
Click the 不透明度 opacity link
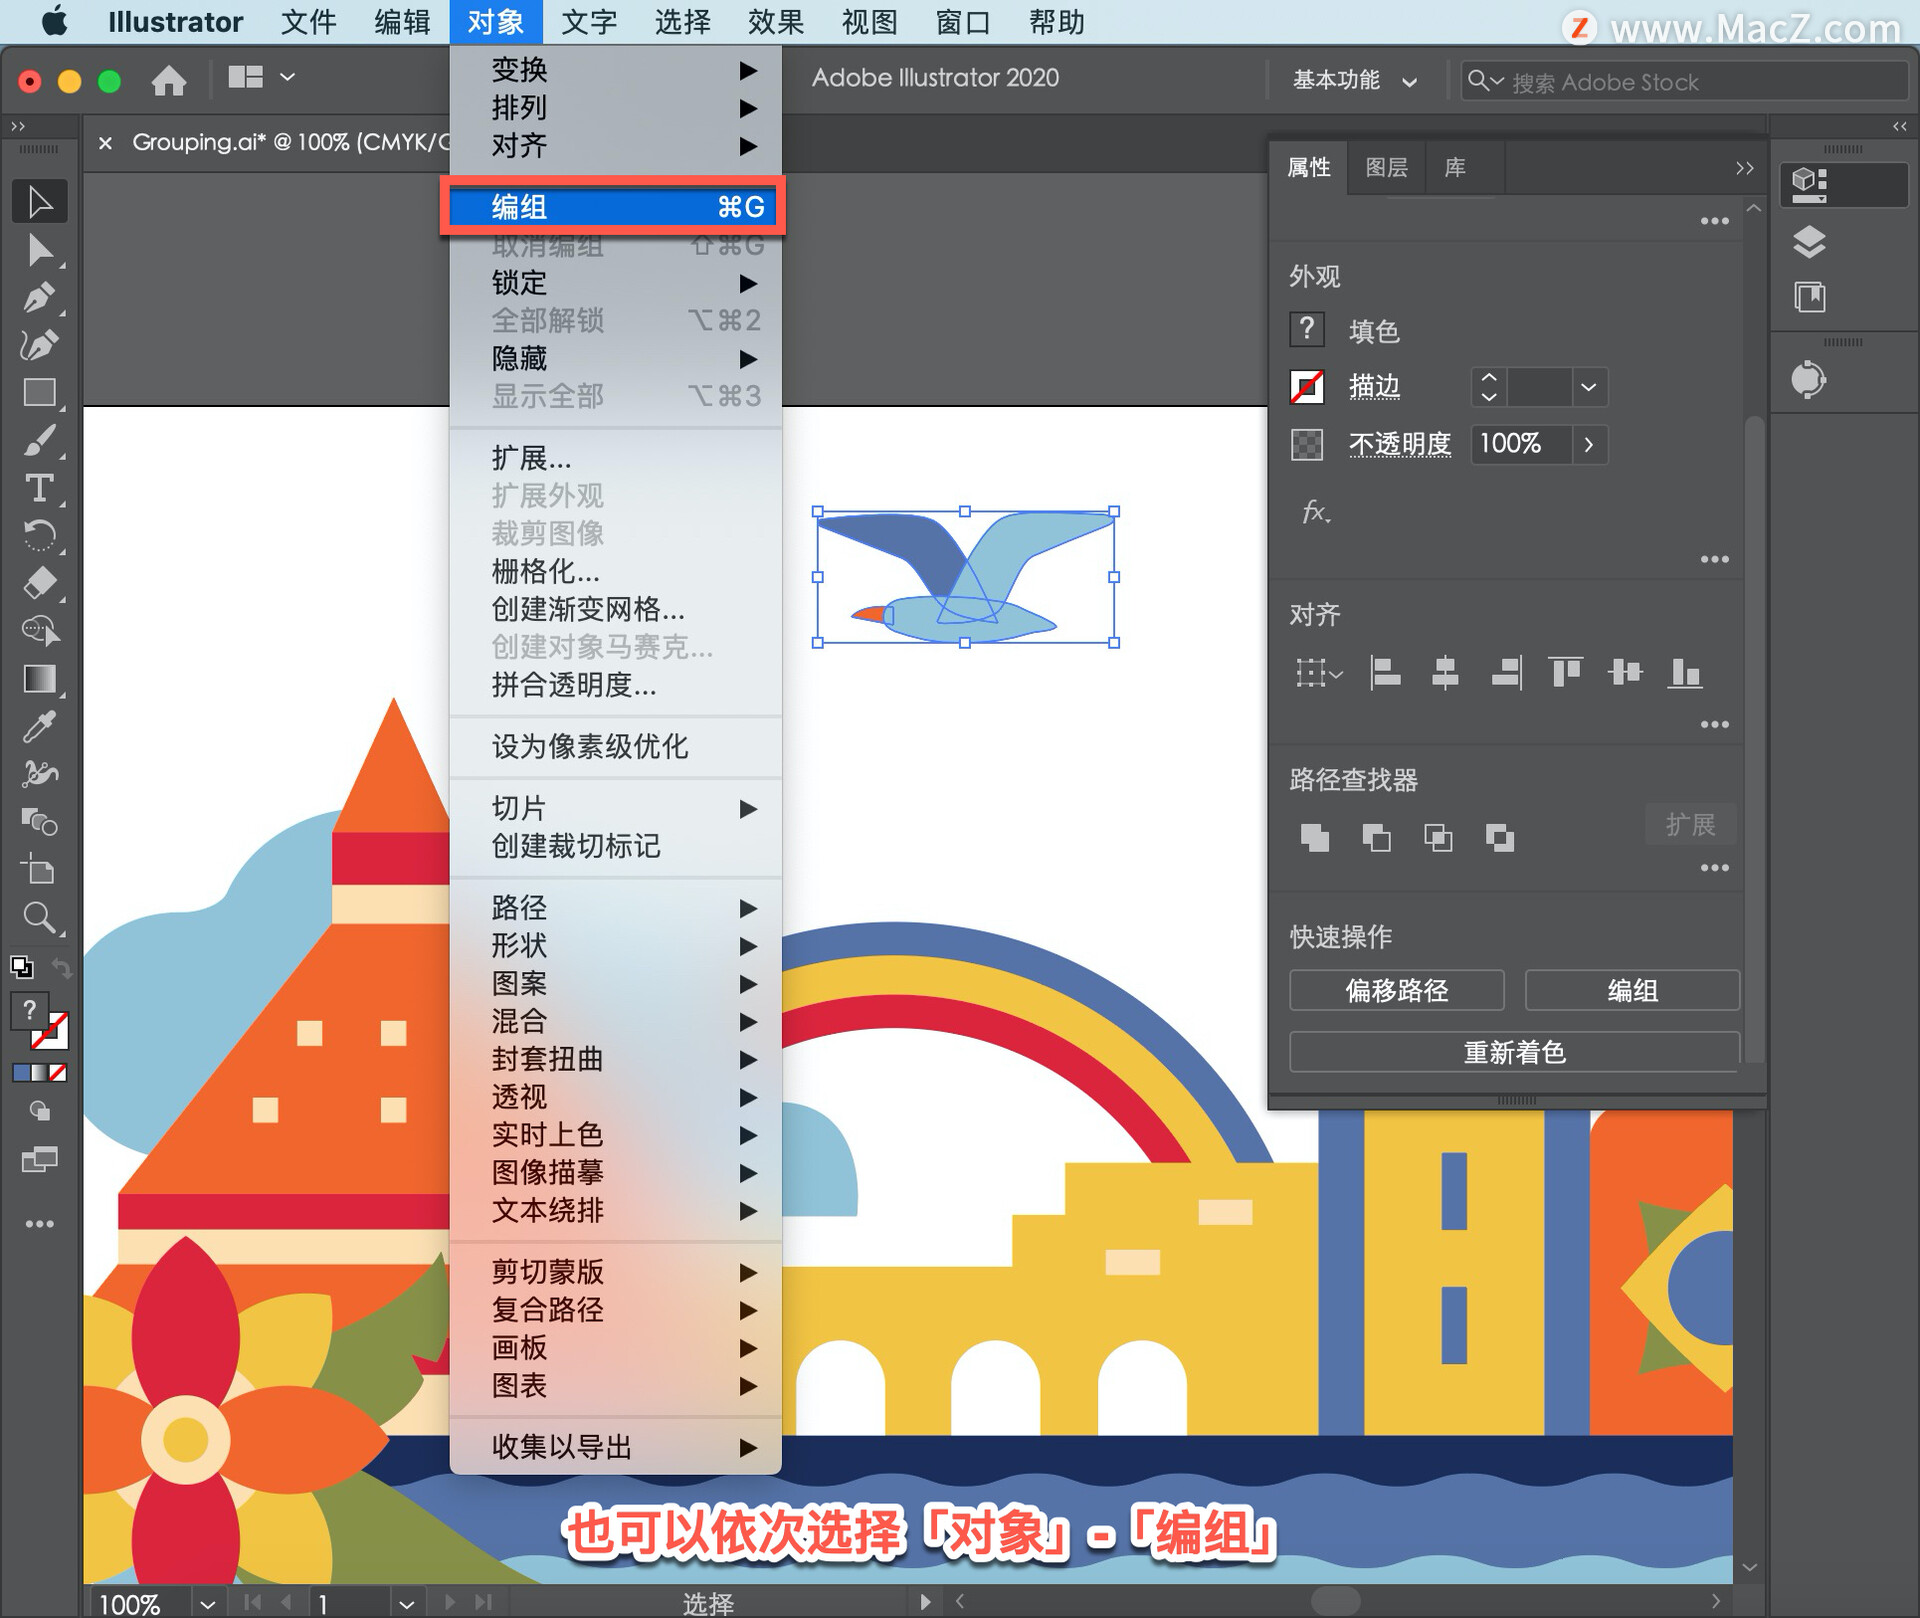click(1400, 444)
